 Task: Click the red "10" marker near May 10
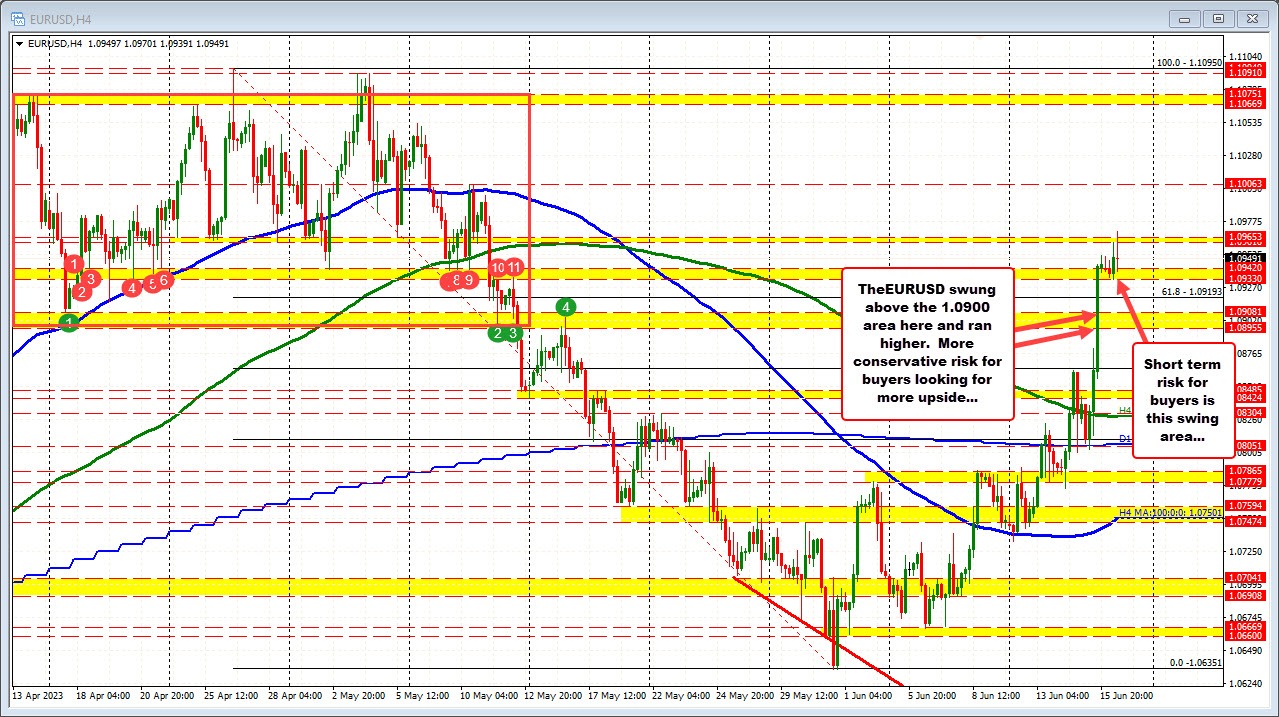497,268
